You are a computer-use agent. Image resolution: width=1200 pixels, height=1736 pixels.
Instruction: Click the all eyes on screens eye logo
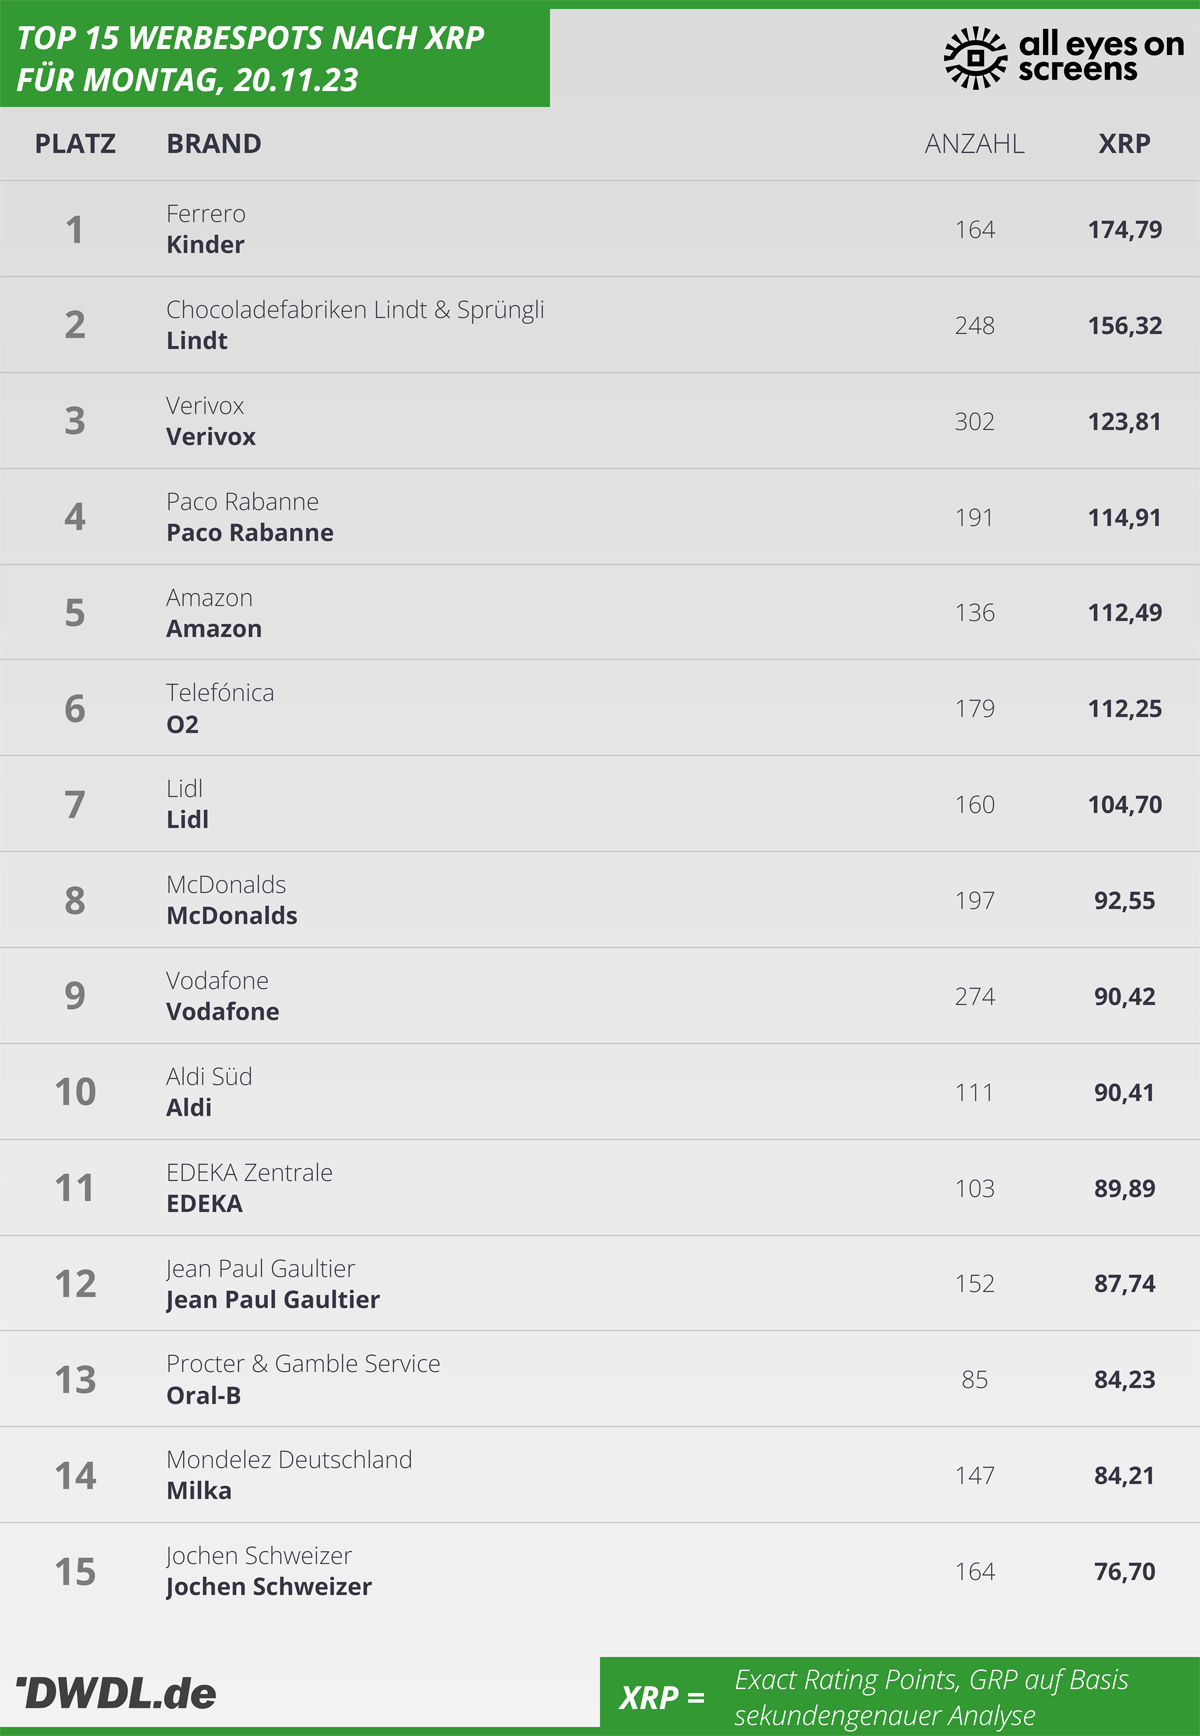(x=975, y=58)
